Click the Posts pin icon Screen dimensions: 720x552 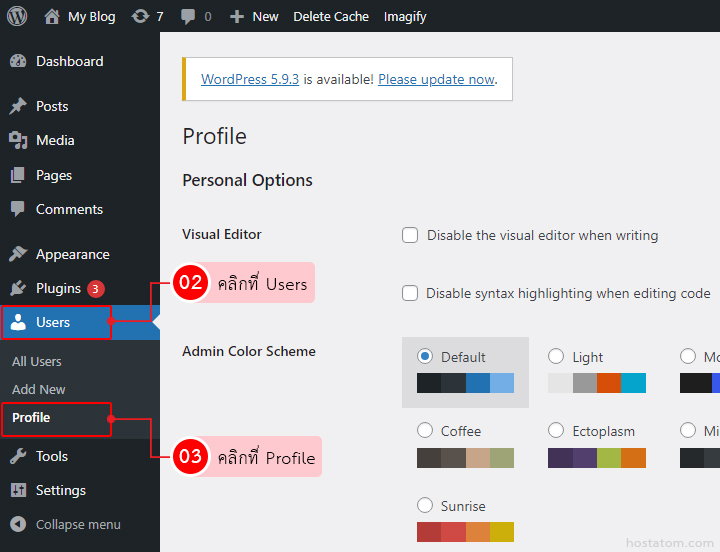(x=18, y=106)
